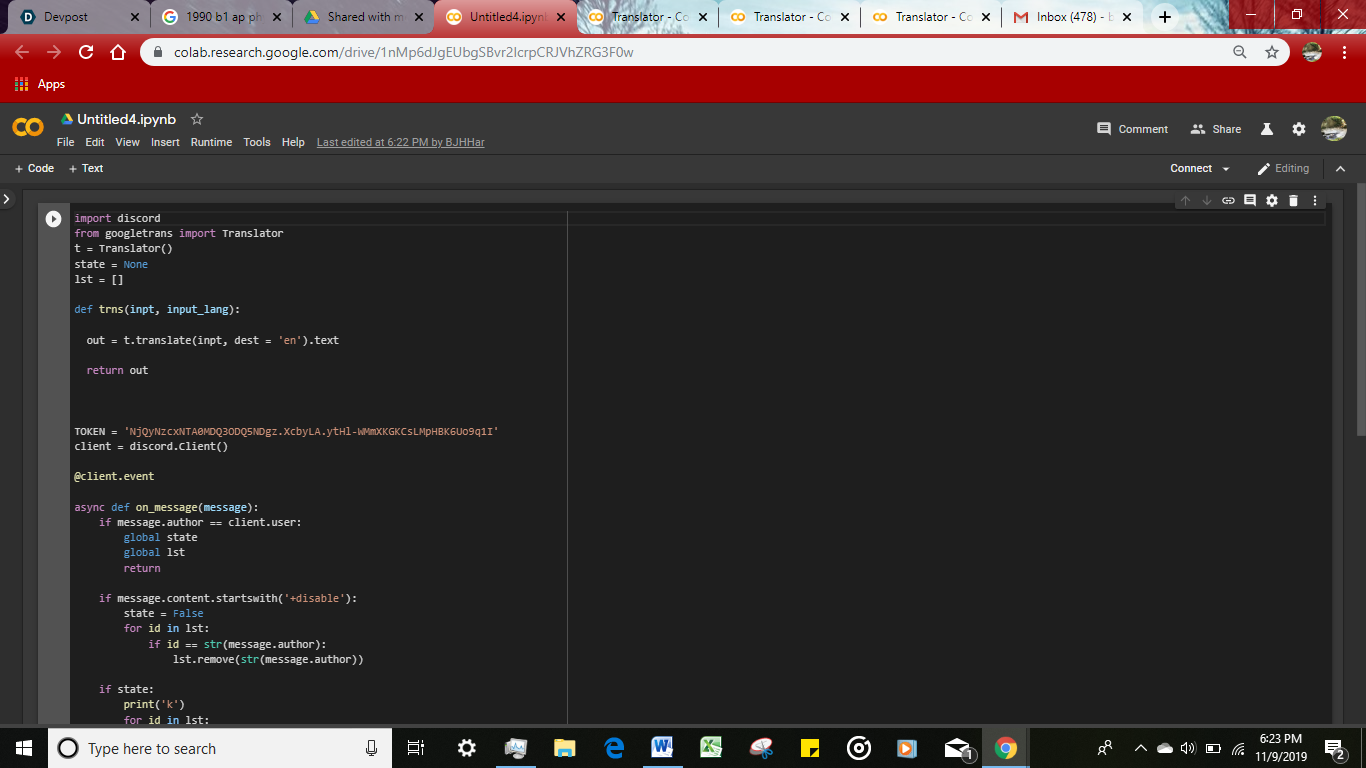Open File Explorer from the taskbar
The image size is (1366, 768).
tap(565, 748)
